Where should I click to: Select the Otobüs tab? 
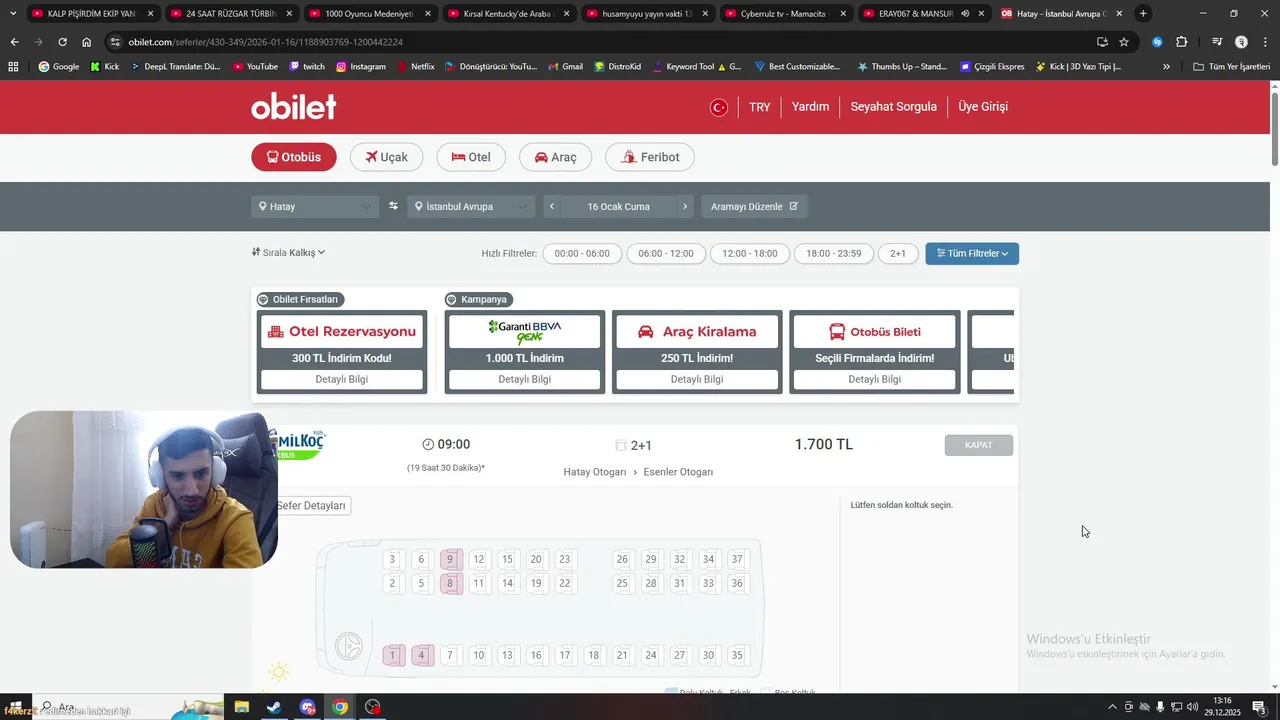coord(294,157)
